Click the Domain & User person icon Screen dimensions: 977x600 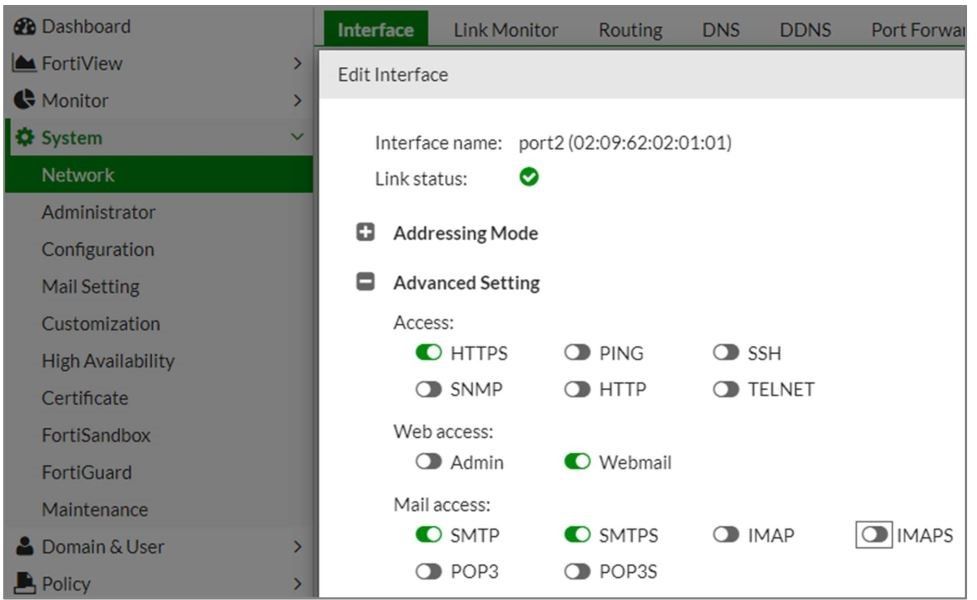(24, 547)
